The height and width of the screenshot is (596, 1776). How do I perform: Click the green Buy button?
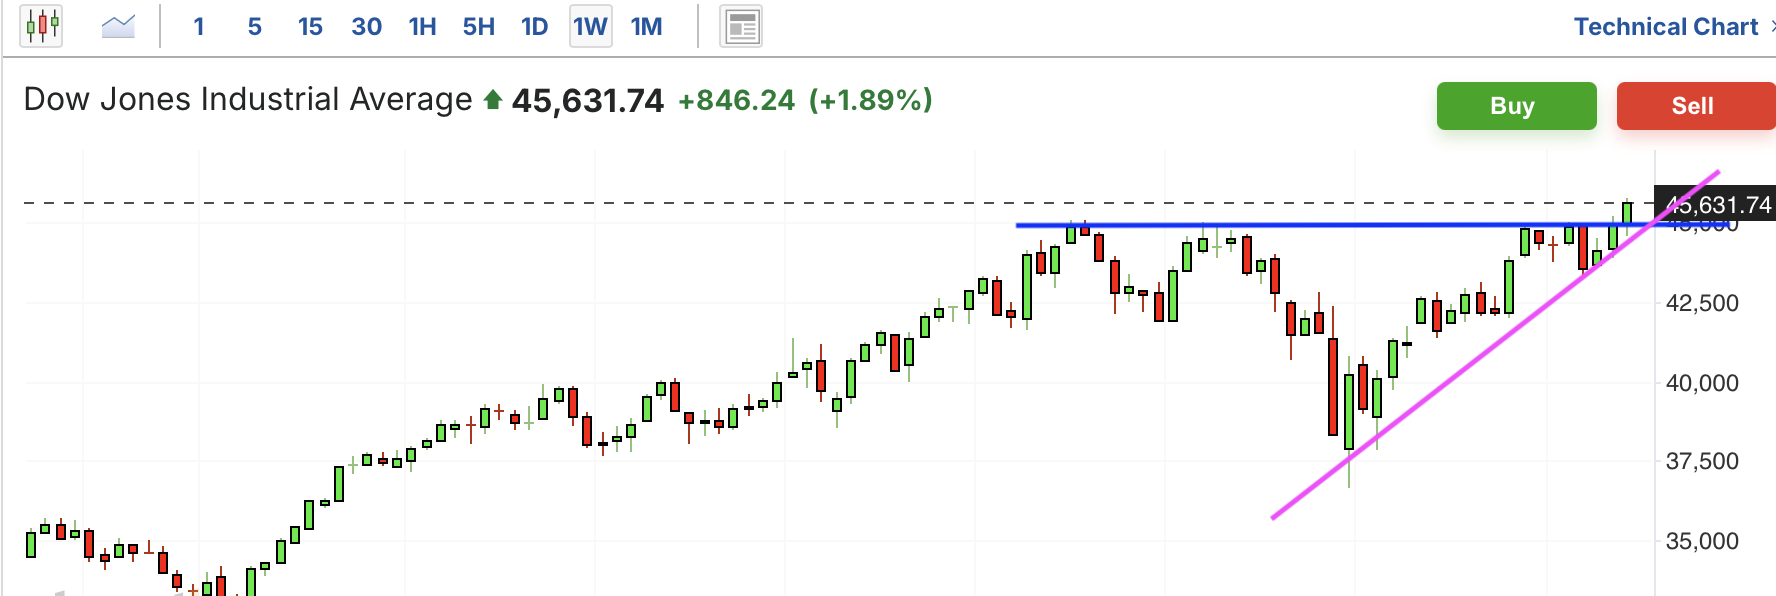coord(1516,106)
